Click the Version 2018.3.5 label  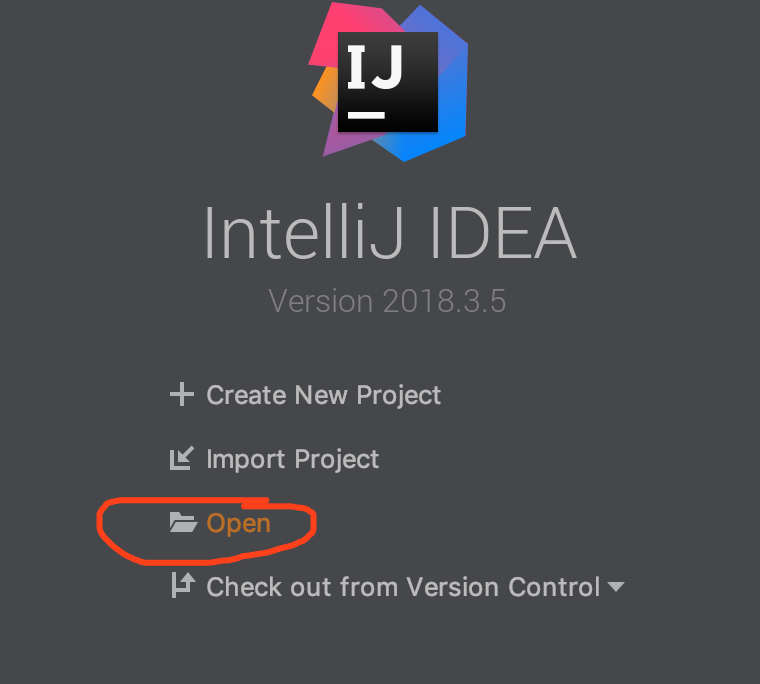(x=387, y=301)
